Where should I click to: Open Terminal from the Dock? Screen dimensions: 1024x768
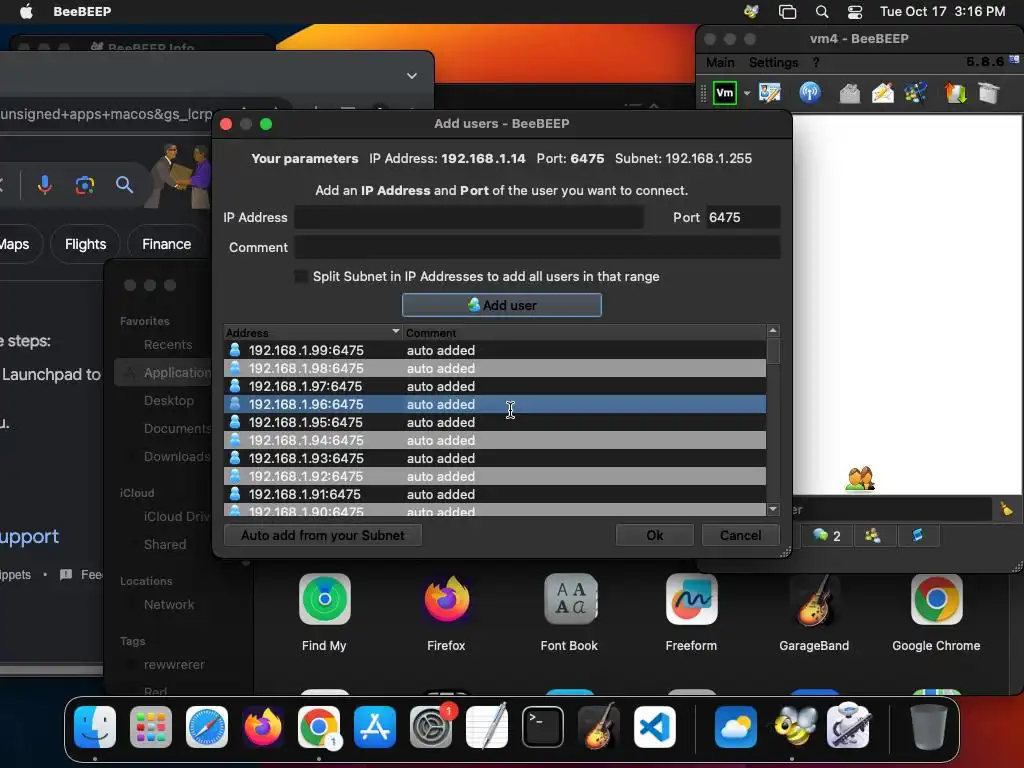tap(543, 726)
